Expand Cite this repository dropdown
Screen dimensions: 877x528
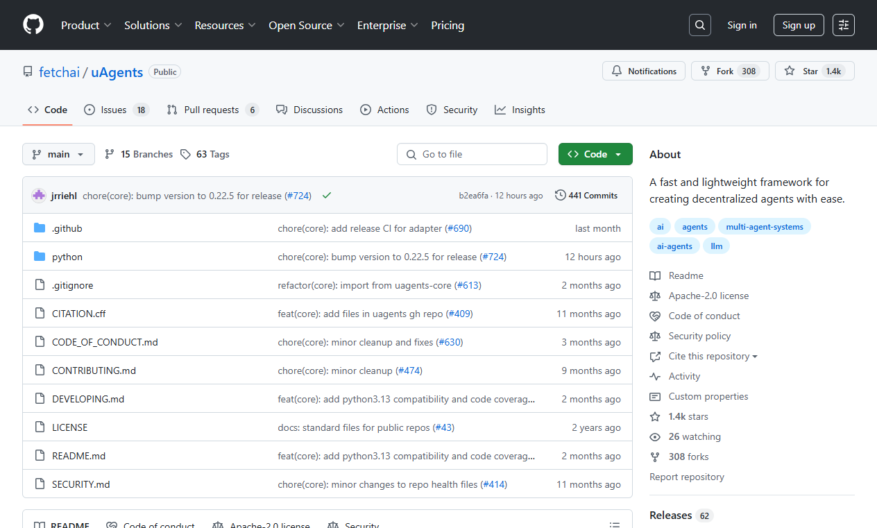[713, 356]
